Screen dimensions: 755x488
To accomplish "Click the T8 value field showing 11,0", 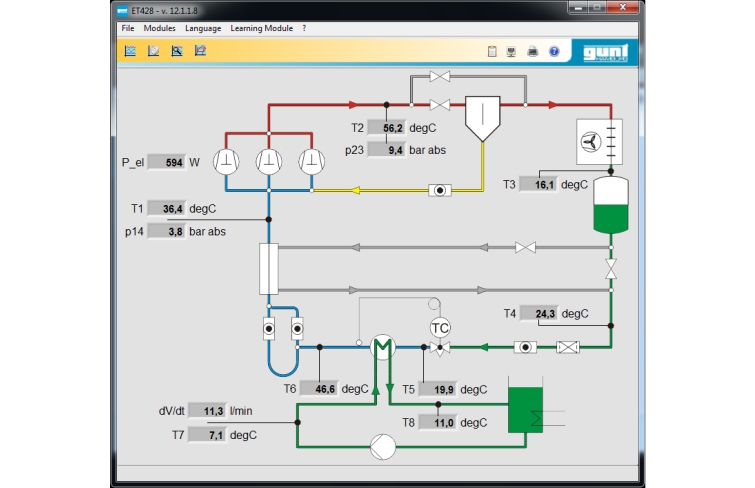I will (438, 422).
